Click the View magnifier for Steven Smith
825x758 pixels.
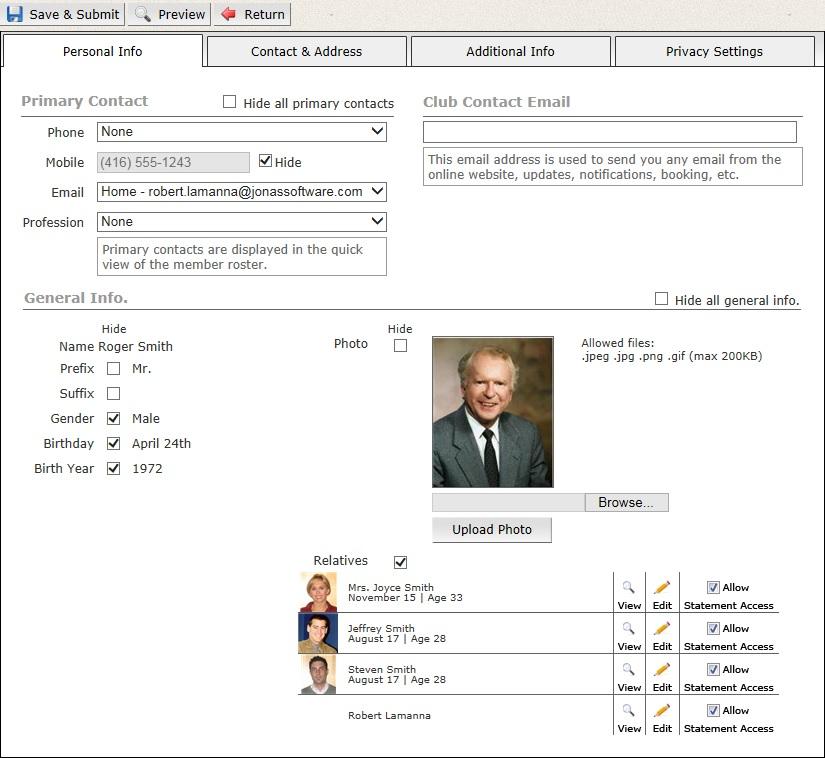click(629, 670)
